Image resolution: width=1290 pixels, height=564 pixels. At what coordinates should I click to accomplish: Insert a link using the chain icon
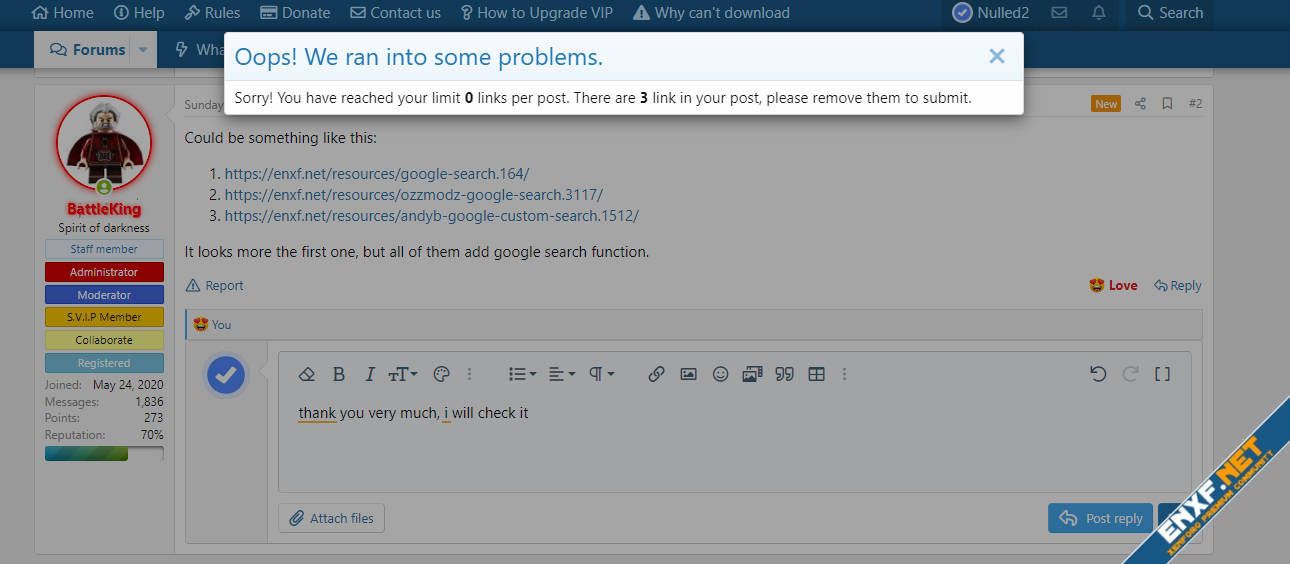[656, 374]
